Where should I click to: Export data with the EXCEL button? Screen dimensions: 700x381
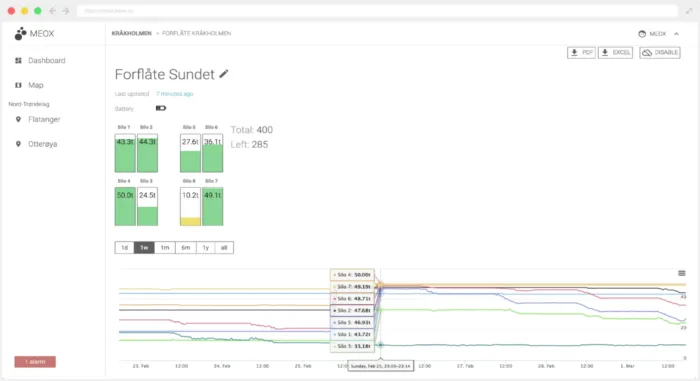615,53
